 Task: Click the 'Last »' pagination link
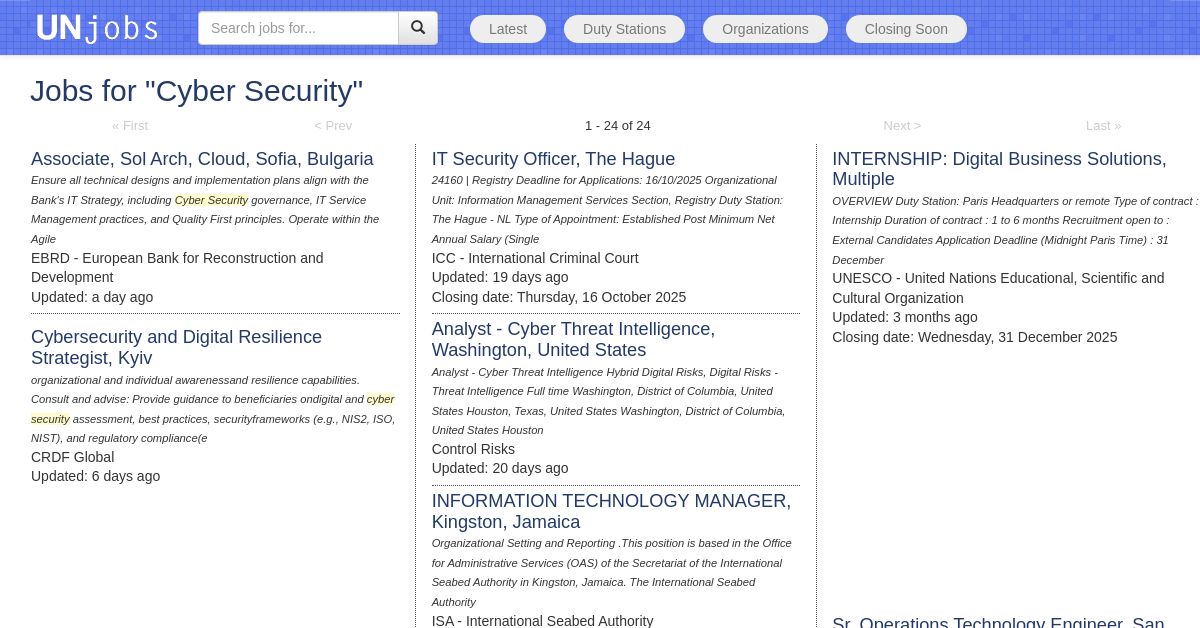[1103, 126]
